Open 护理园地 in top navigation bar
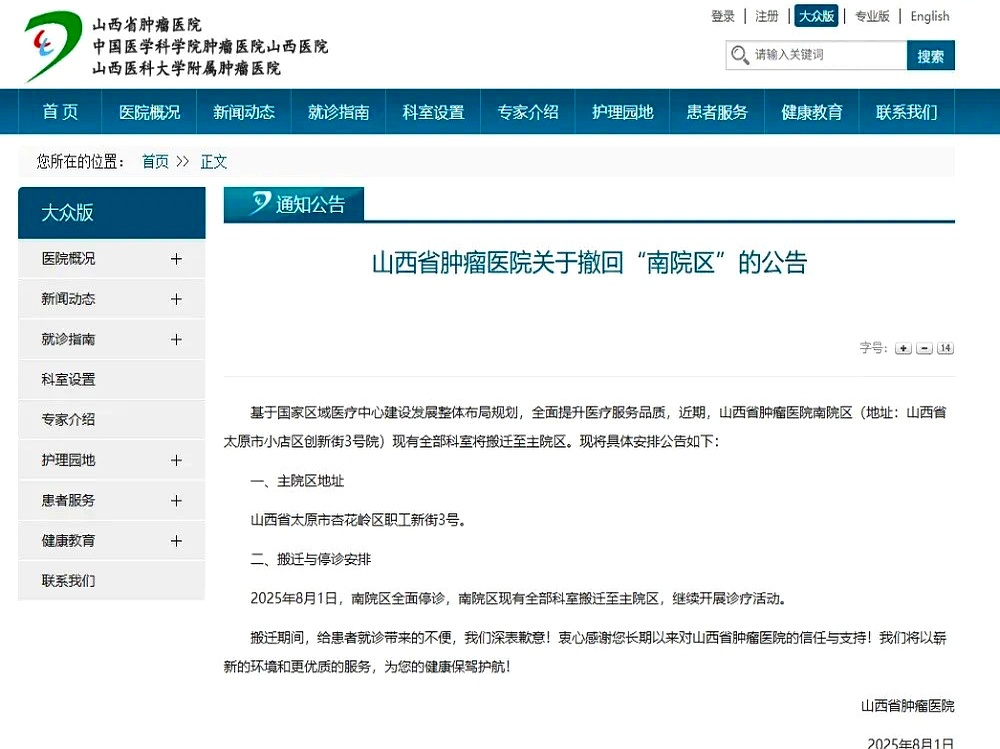The height and width of the screenshot is (749, 1000). click(622, 112)
